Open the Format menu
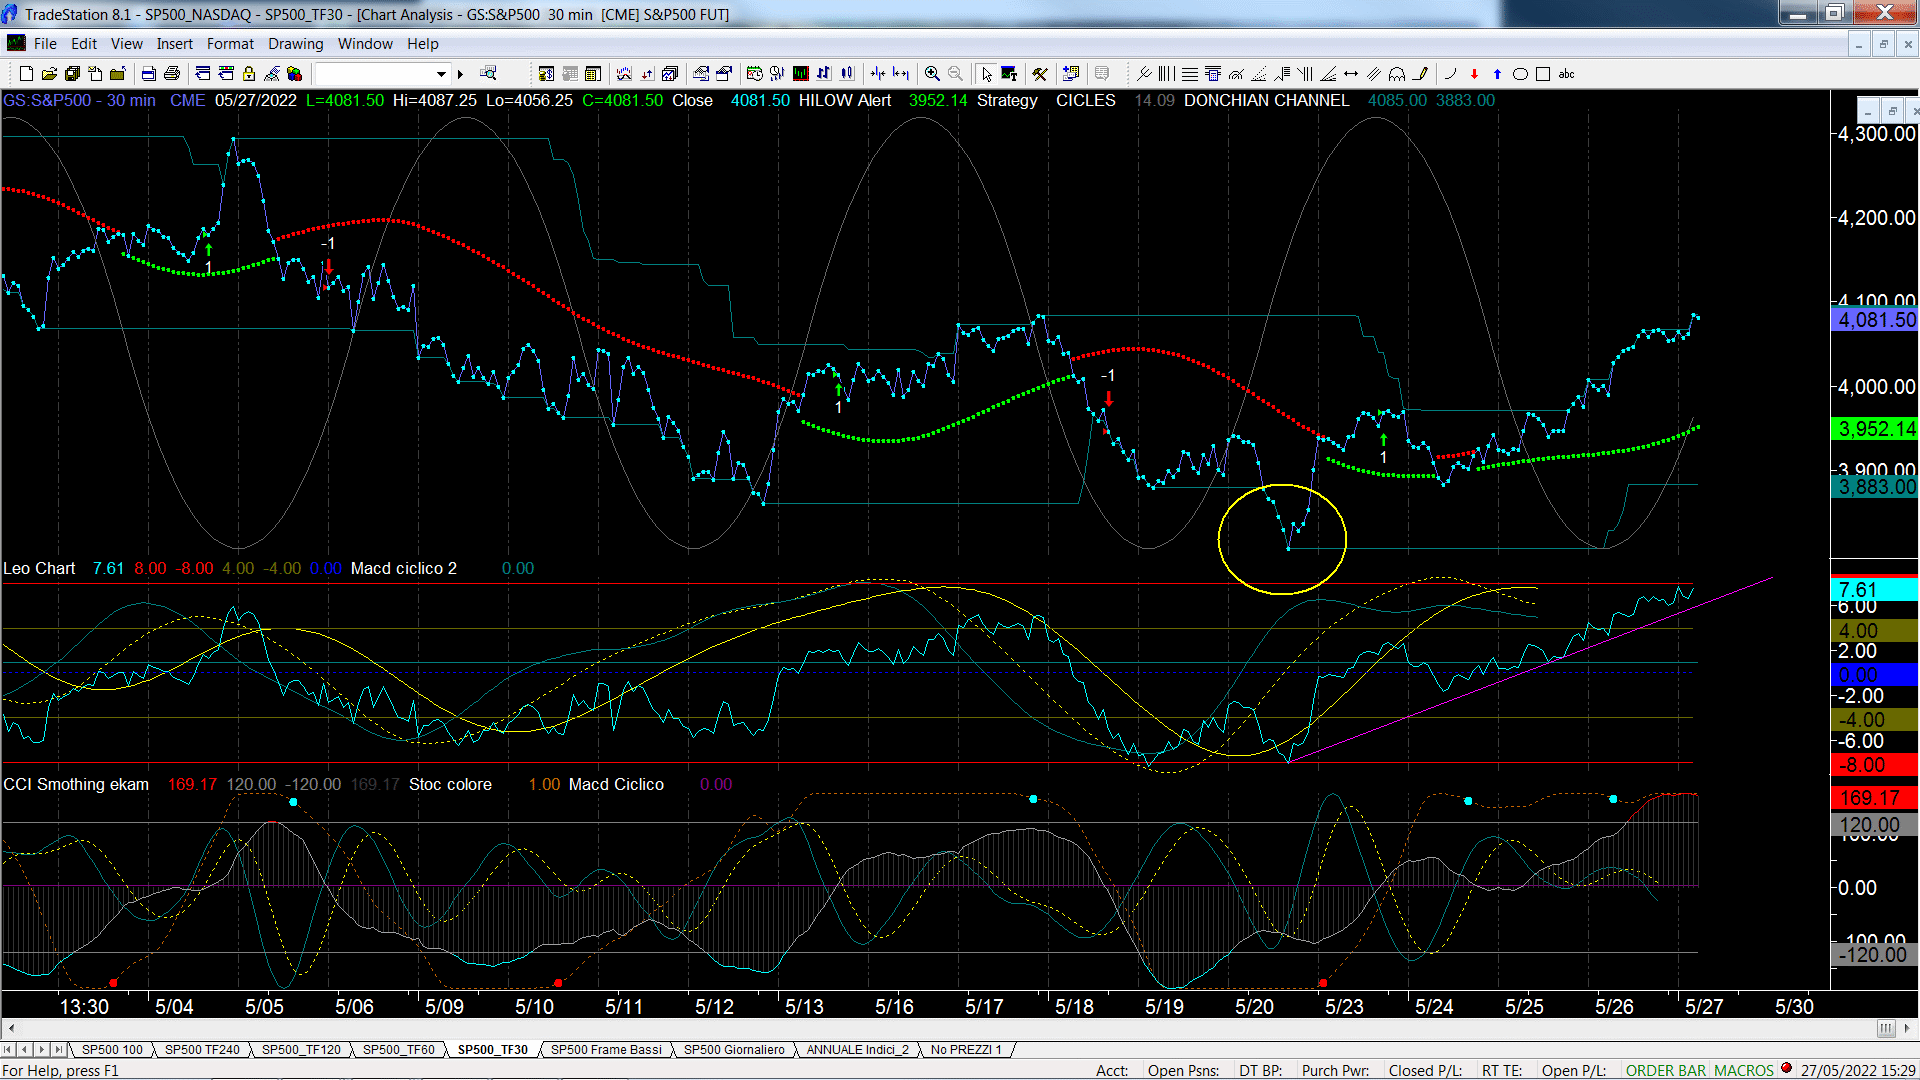Viewport: 1920px width, 1080px height. (230, 43)
